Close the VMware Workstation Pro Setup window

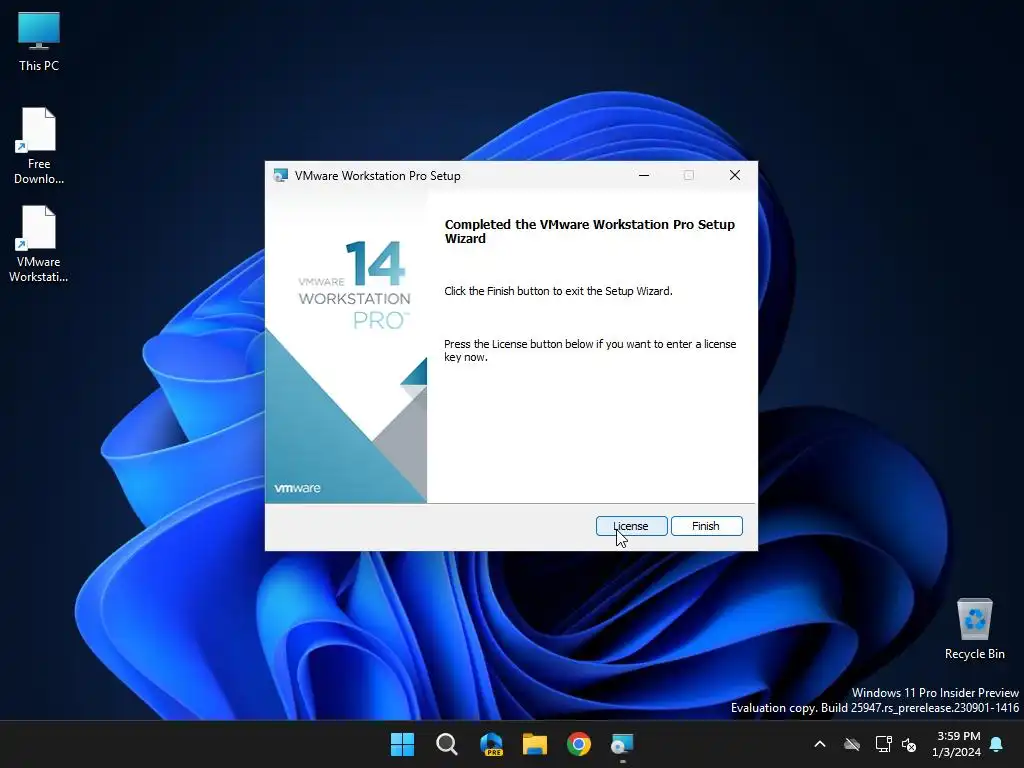coord(735,175)
